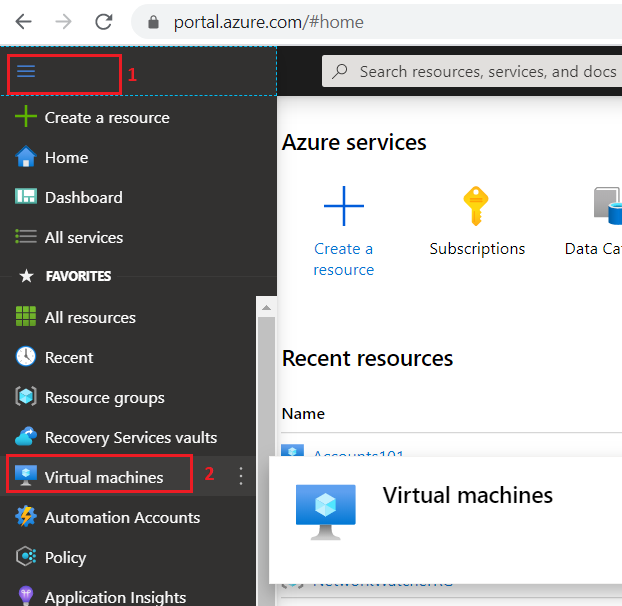Click the Virtual machines tooltip title
Screen dimensions: 622x606
click(468, 495)
